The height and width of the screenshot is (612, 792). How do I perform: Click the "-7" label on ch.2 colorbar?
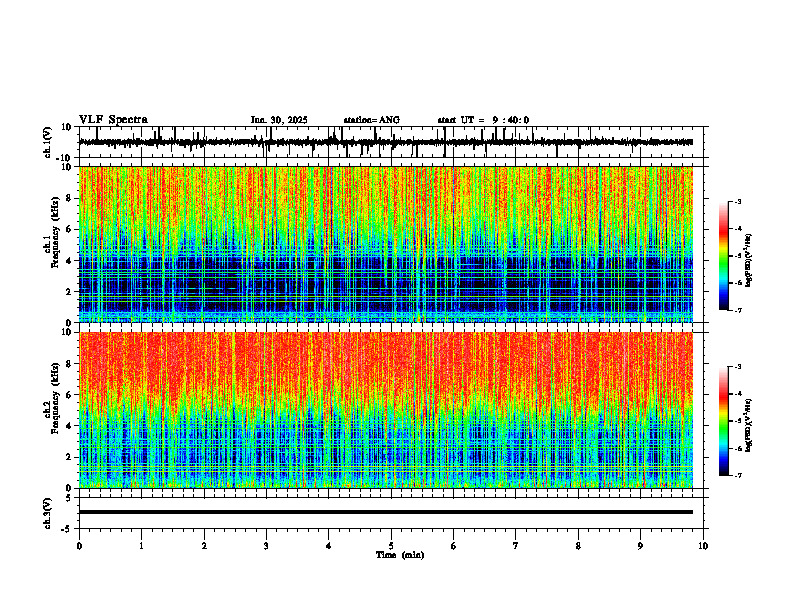pyautogui.click(x=737, y=476)
